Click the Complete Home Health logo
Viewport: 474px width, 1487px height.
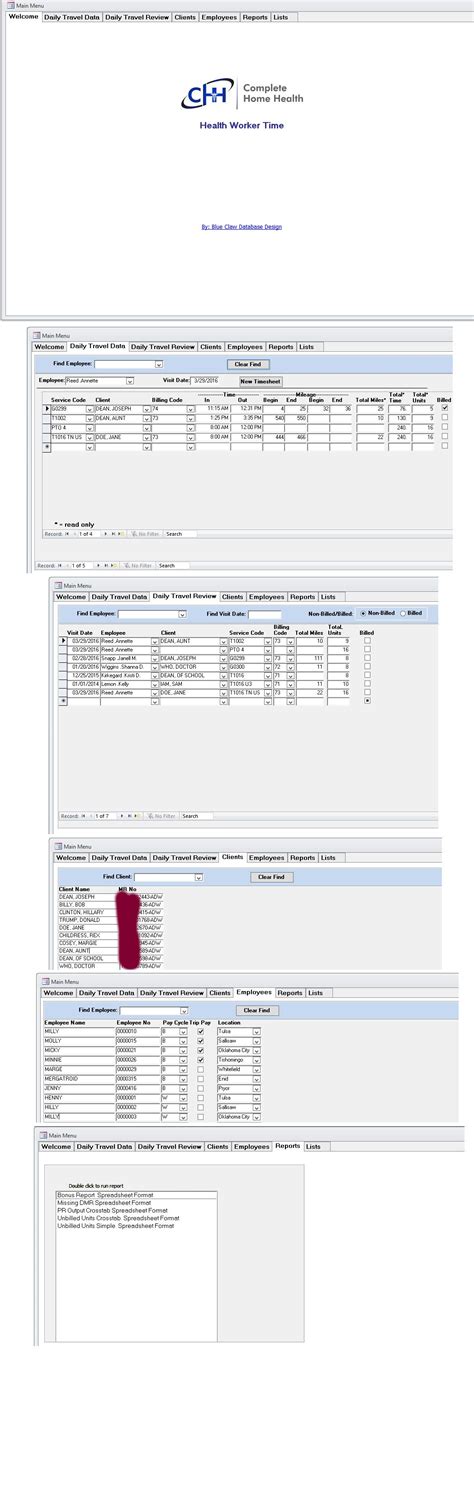[242, 93]
